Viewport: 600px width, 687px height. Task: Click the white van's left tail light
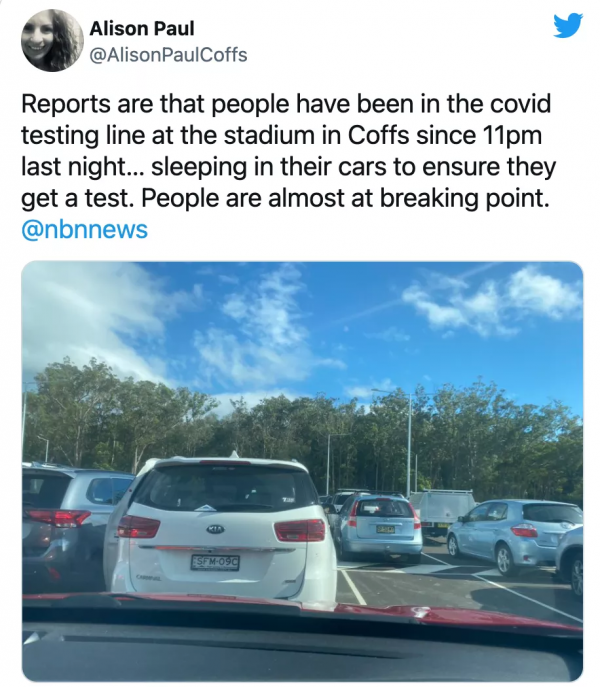tap(138, 527)
